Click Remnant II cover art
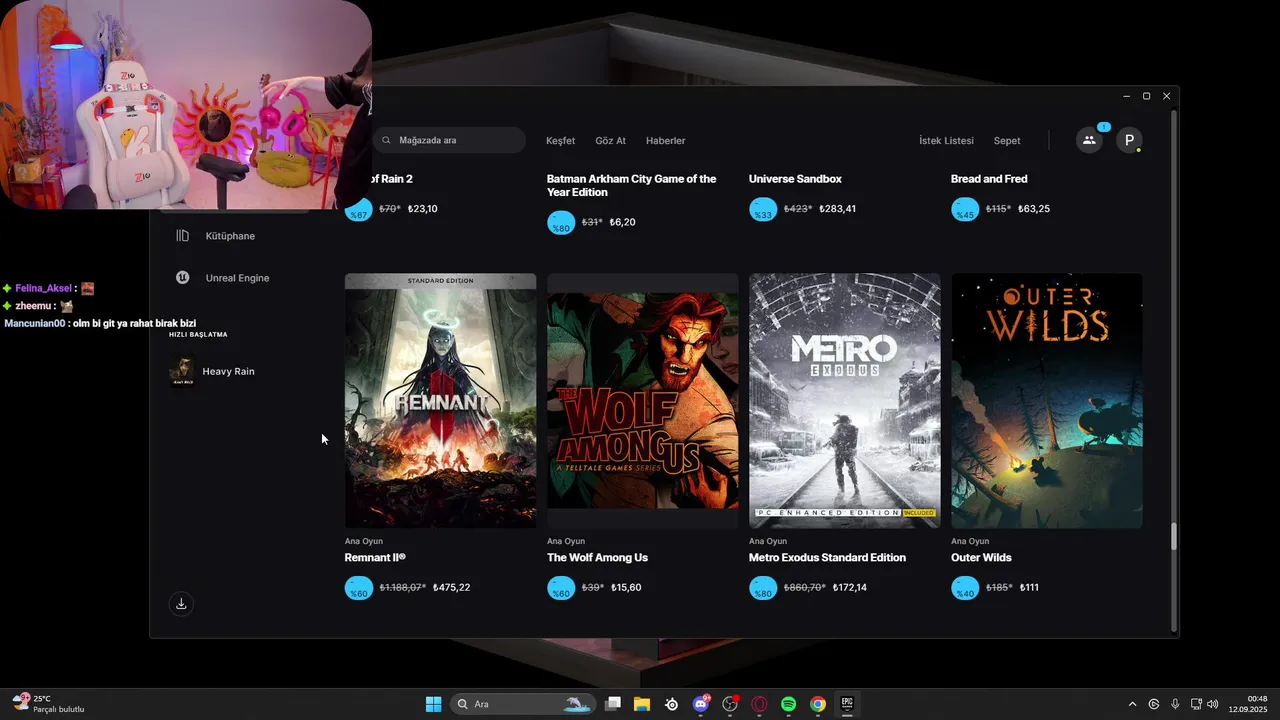The width and height of the screenshot is (1280, 720). click(x=440, y=400)
